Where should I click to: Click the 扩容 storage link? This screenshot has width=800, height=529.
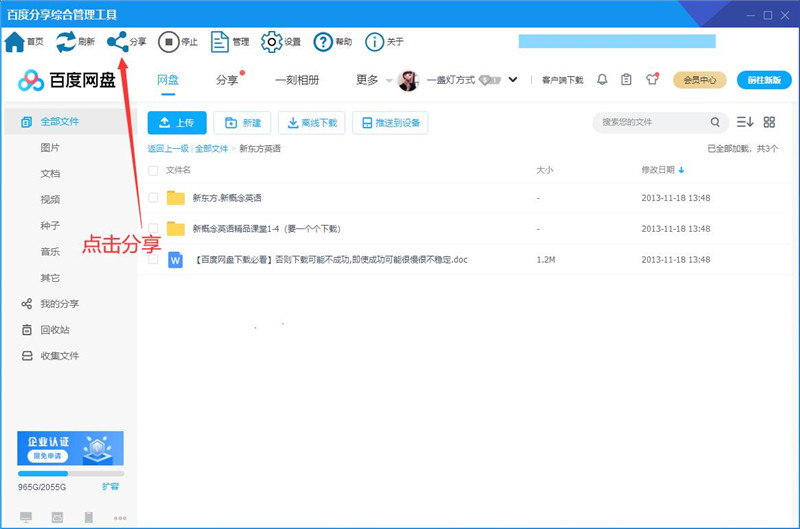click(110, 487)
